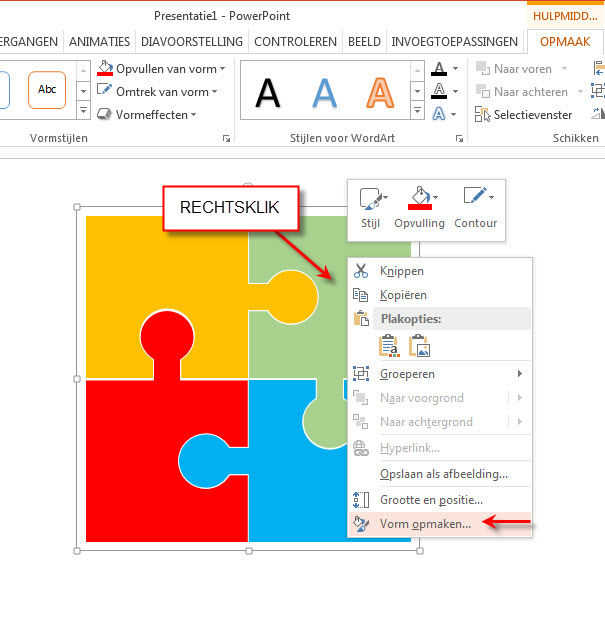
Task: Click the Opvullen van vorm paint bucket icon
Action: 105,68
